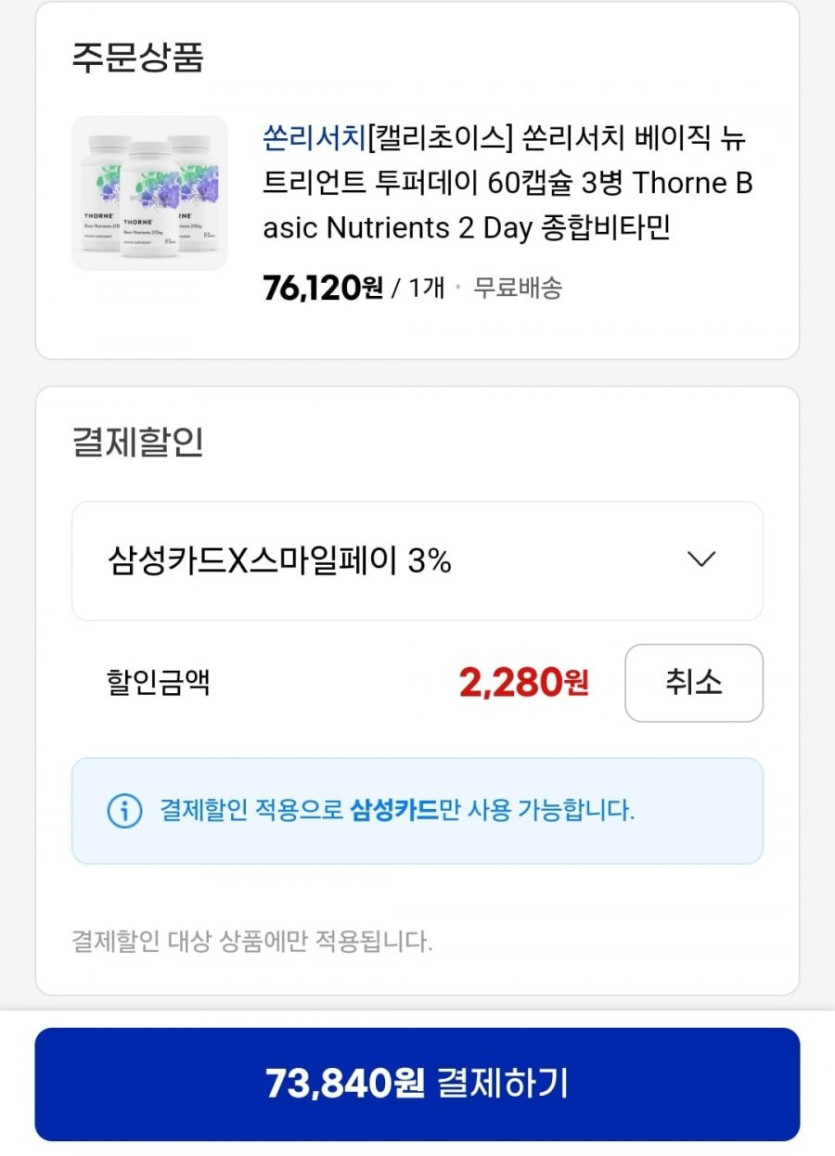Expand the payment discount chevron arrow
Screen dimensions: 835x1156
(x=702, y=560)
